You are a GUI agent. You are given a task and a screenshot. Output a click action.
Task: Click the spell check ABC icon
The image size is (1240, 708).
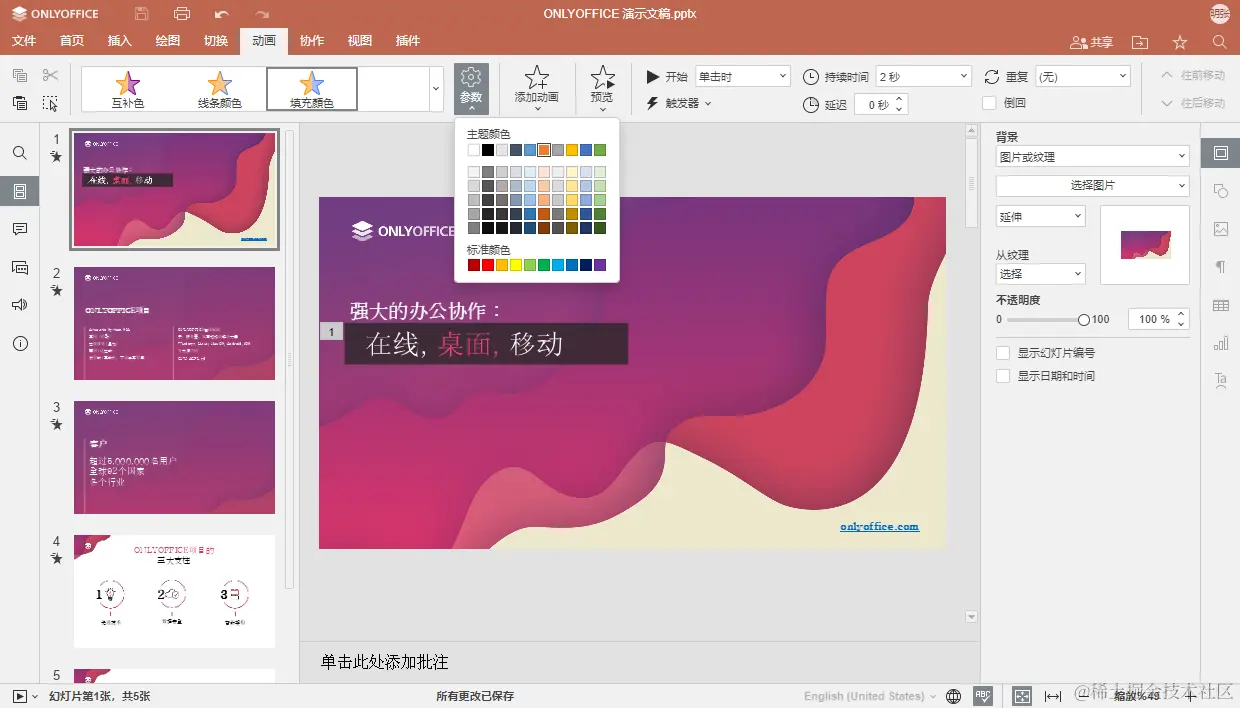pos(983,696)
